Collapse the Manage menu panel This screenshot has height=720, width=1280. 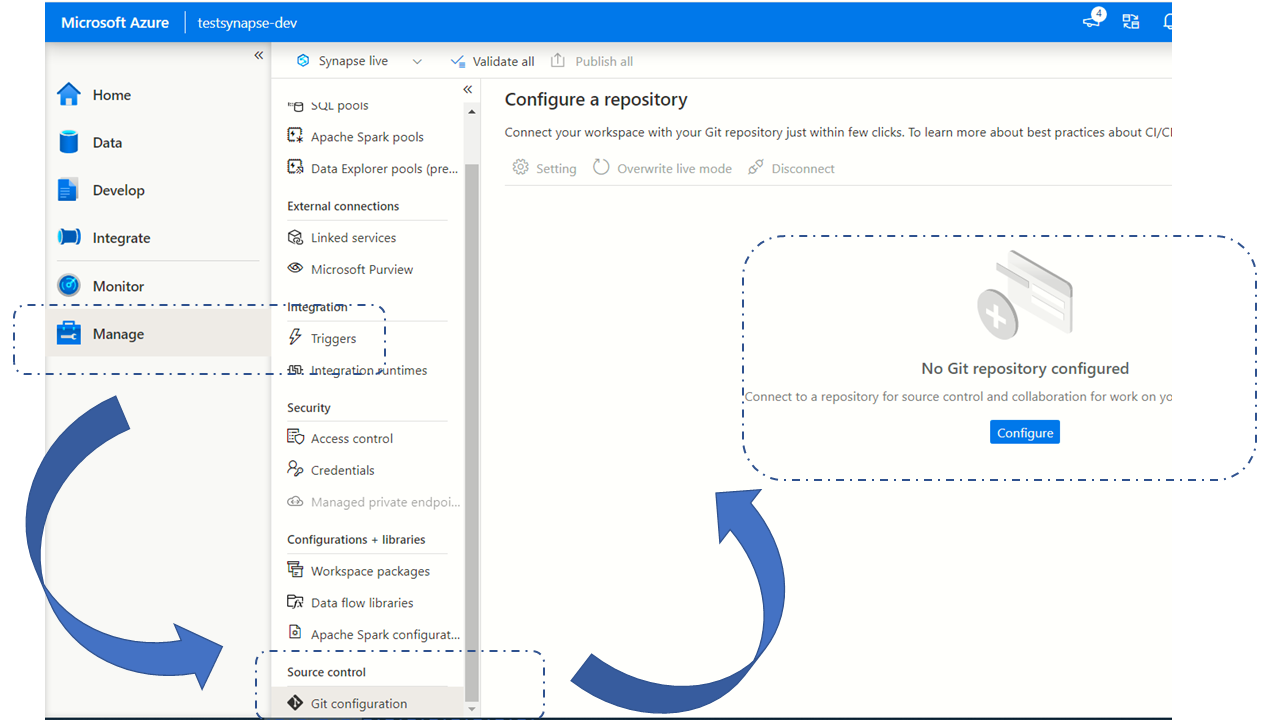click(x=467, y=90)
